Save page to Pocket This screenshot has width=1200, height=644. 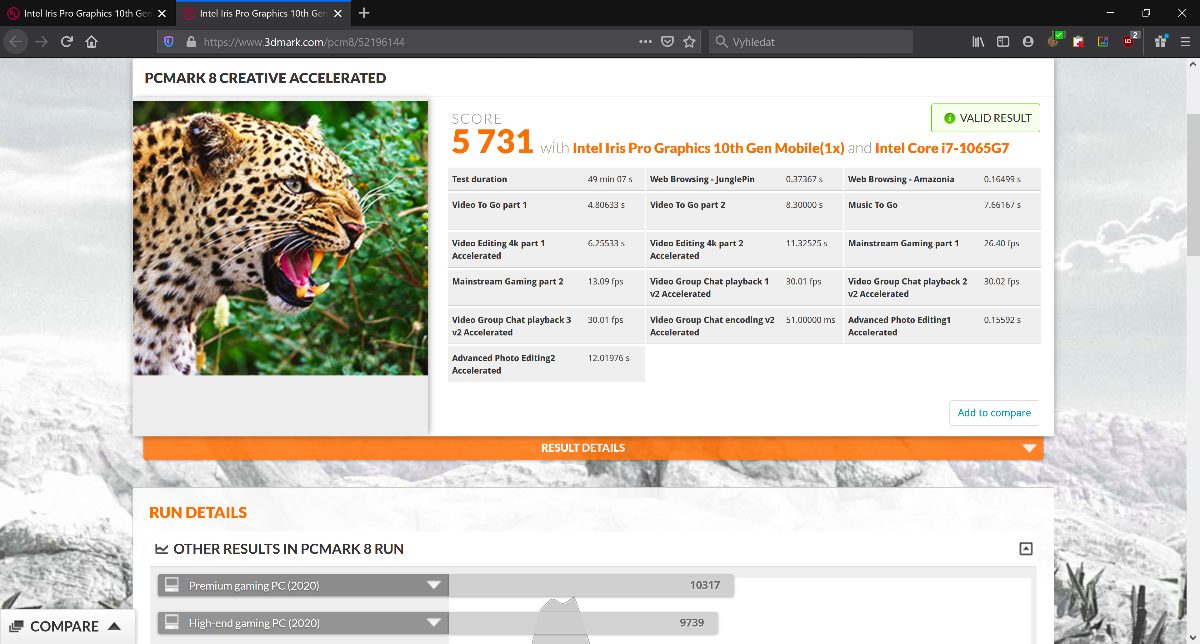click(667, 42)
